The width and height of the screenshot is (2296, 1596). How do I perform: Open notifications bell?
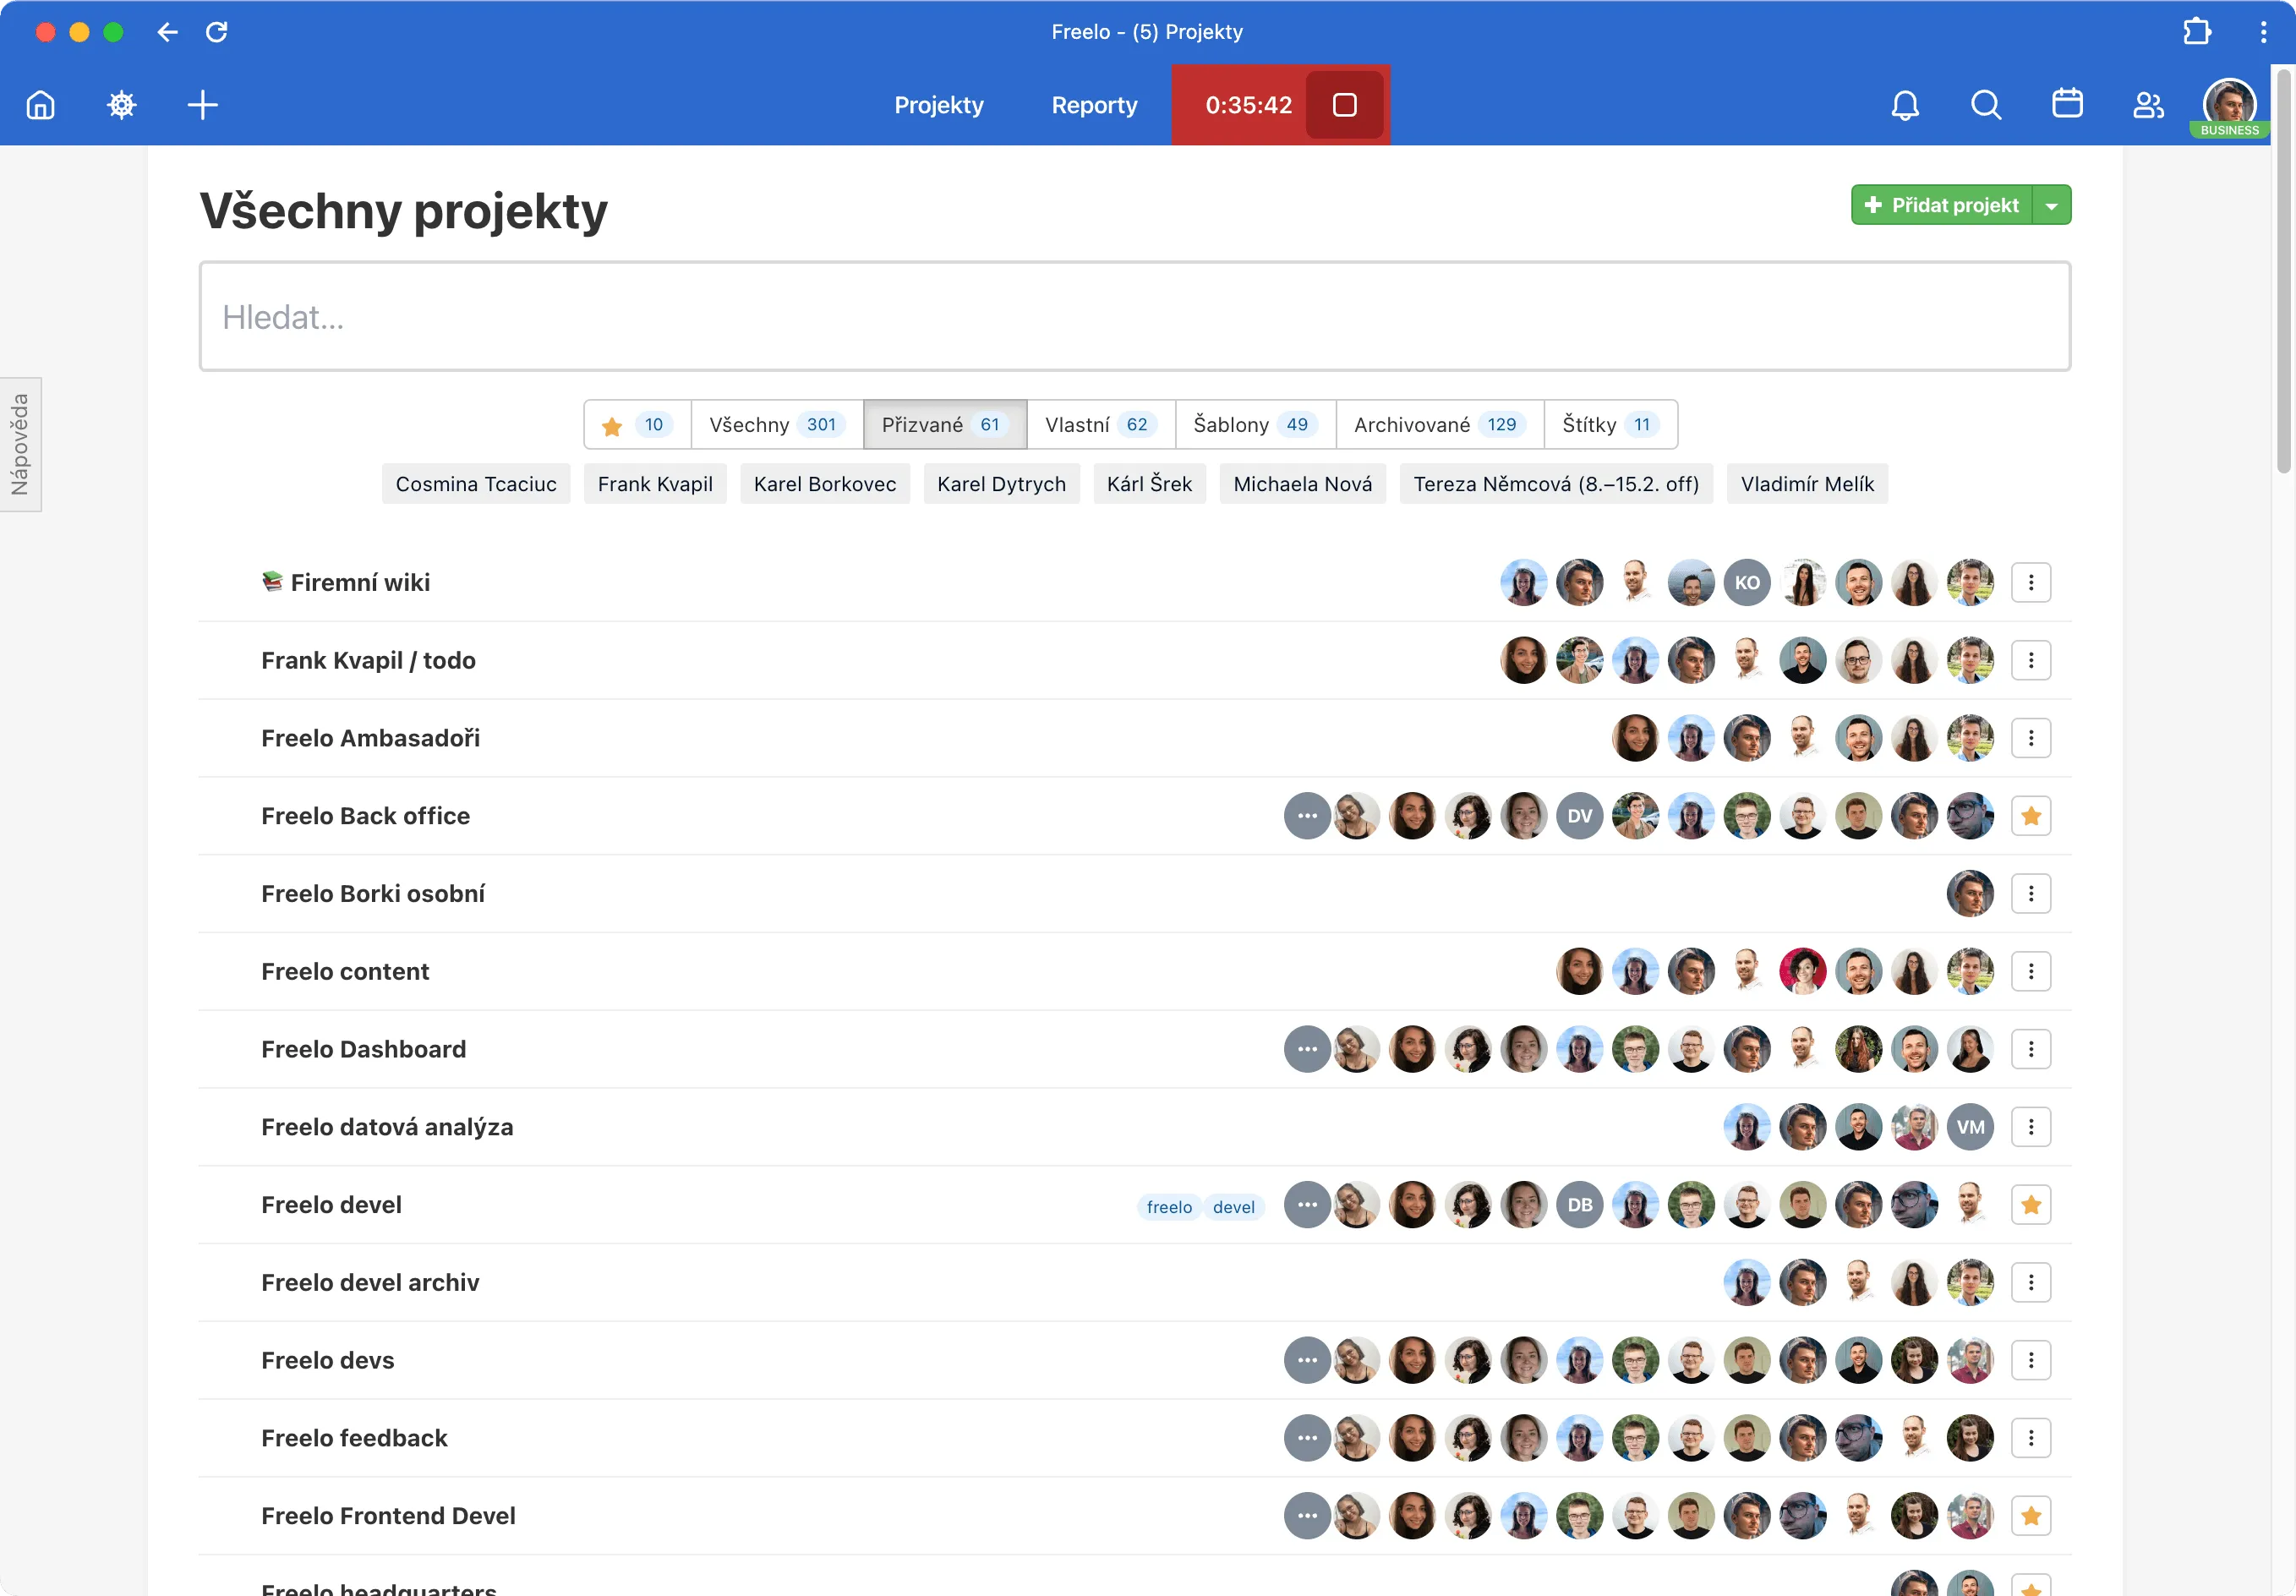[x=1905, y=105]
